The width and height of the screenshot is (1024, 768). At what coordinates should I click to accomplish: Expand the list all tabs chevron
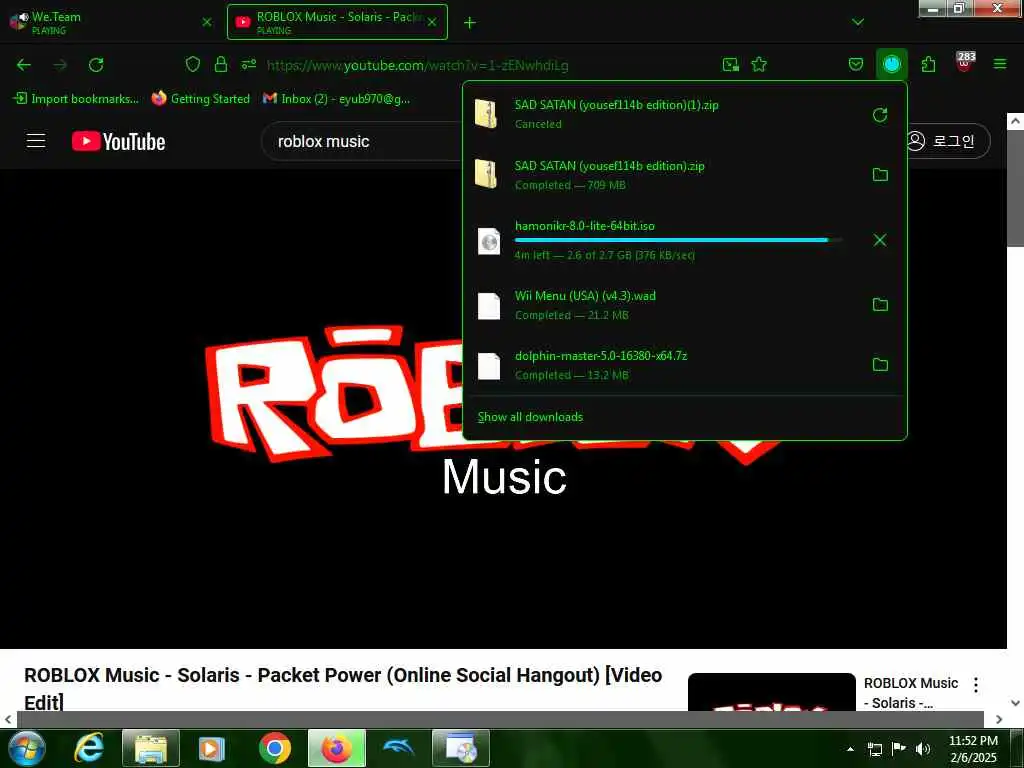857,22
